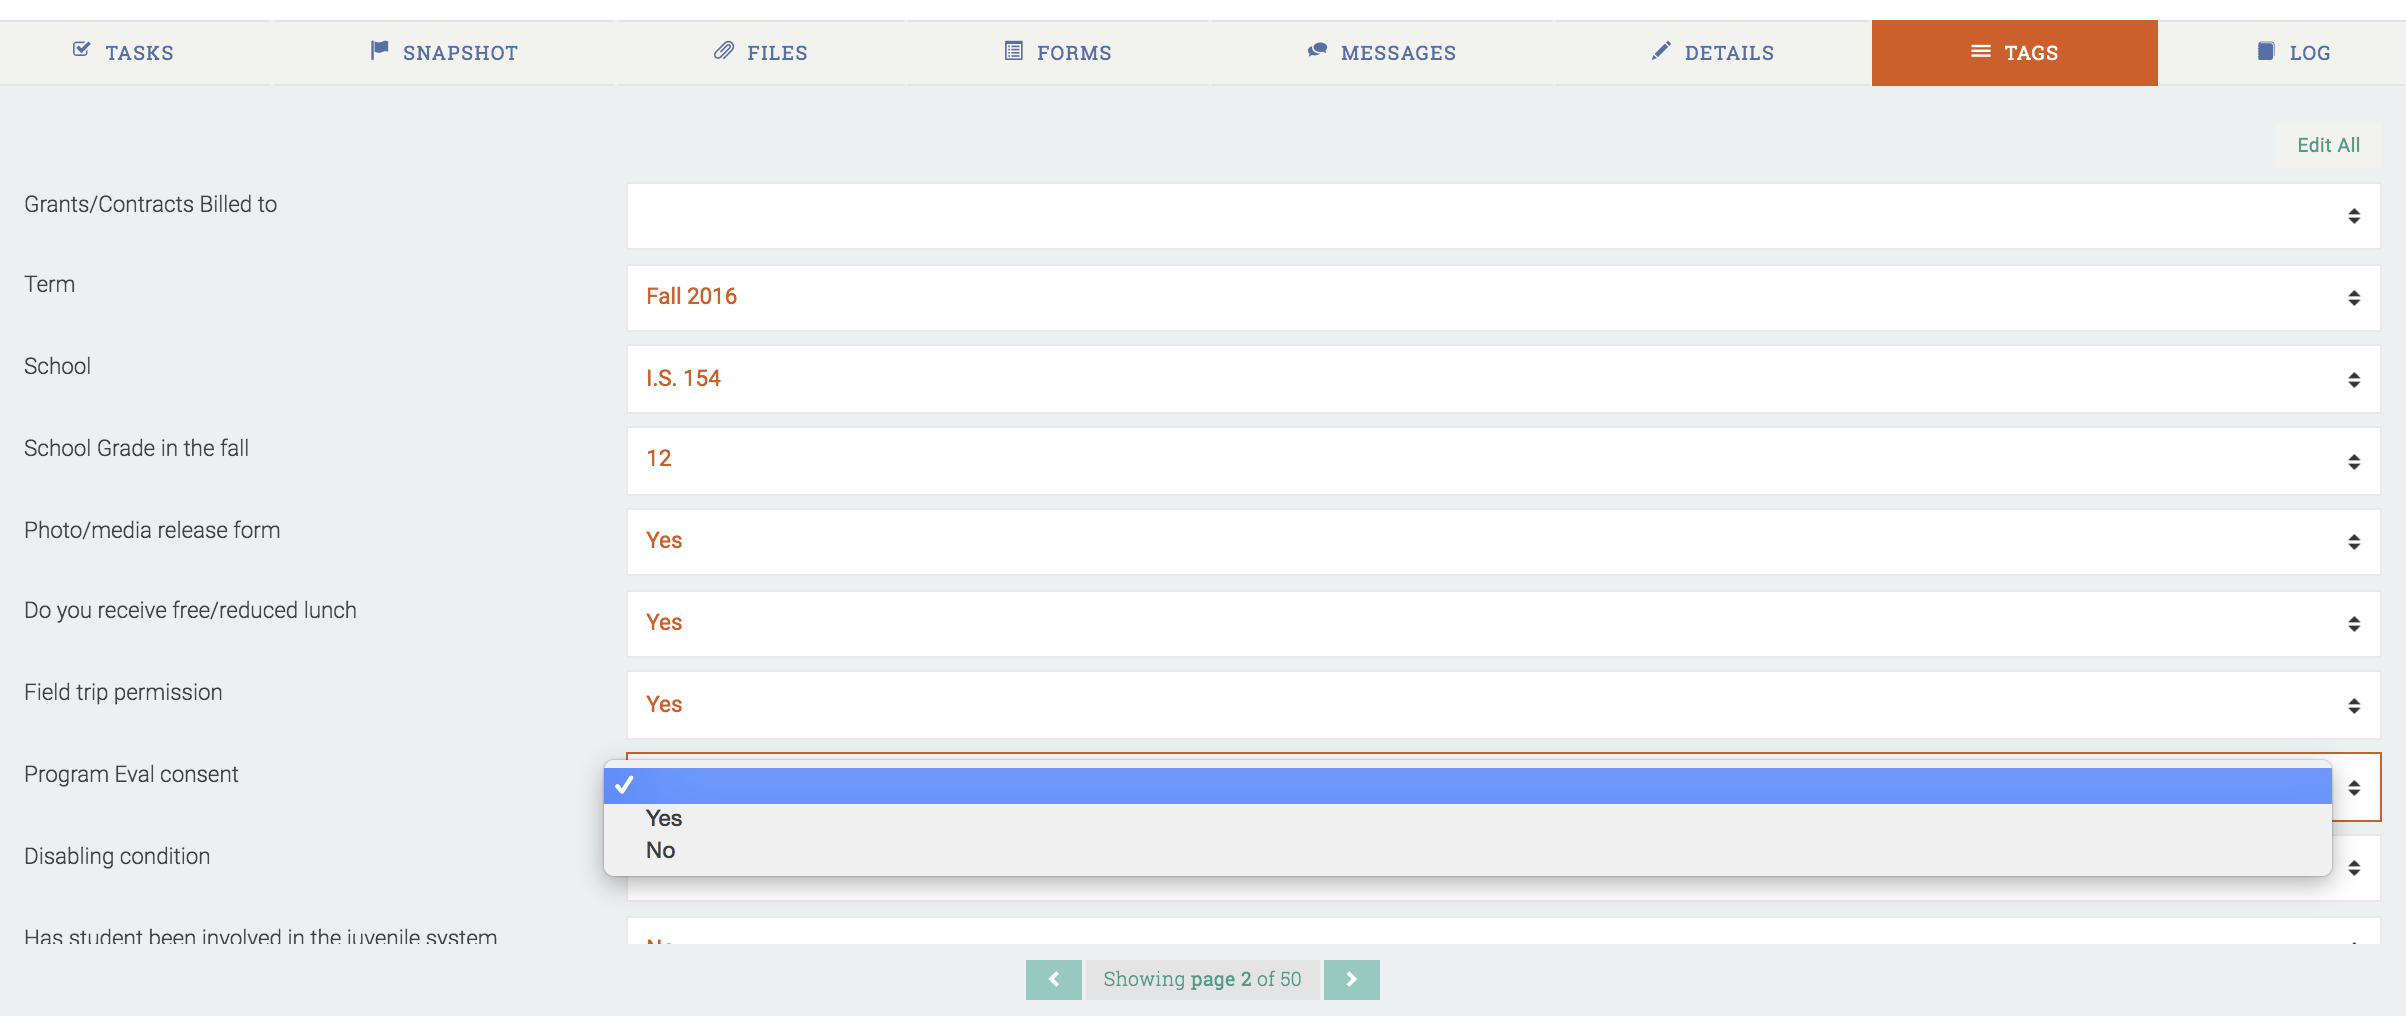Click the Details pencil icon
Viewport: 2406px width, 1016px height.
pos(1661,50)
